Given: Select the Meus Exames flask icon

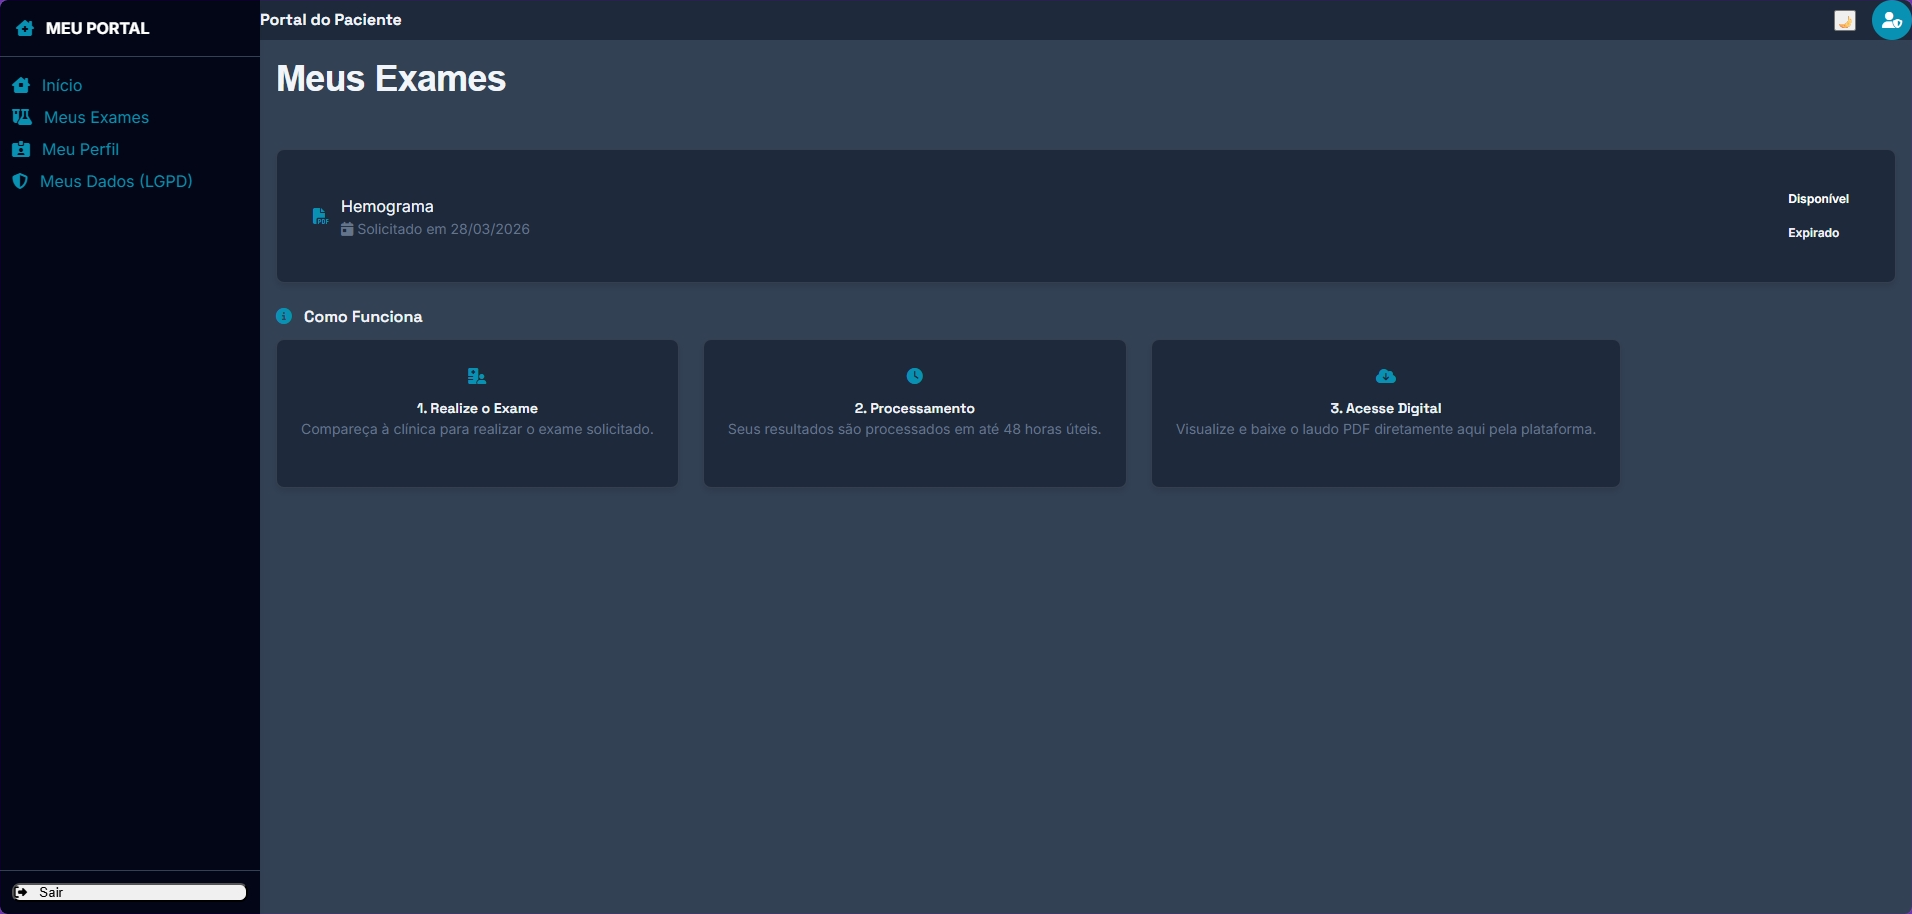Looking at the screenshot, I should (x=22, y=117).
